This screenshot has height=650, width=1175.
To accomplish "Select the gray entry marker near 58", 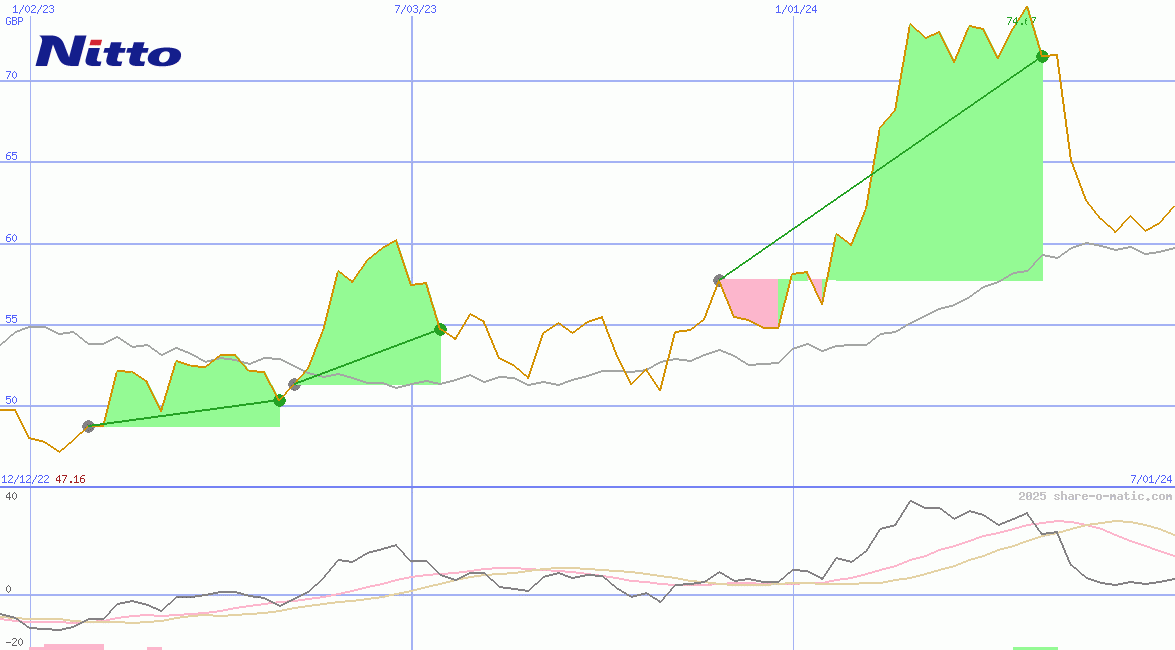I will [719, 280].
